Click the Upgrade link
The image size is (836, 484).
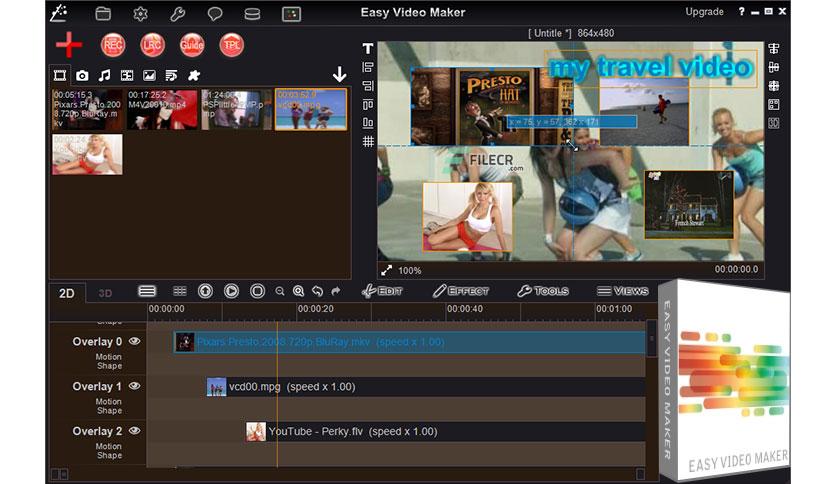point(704,12)
